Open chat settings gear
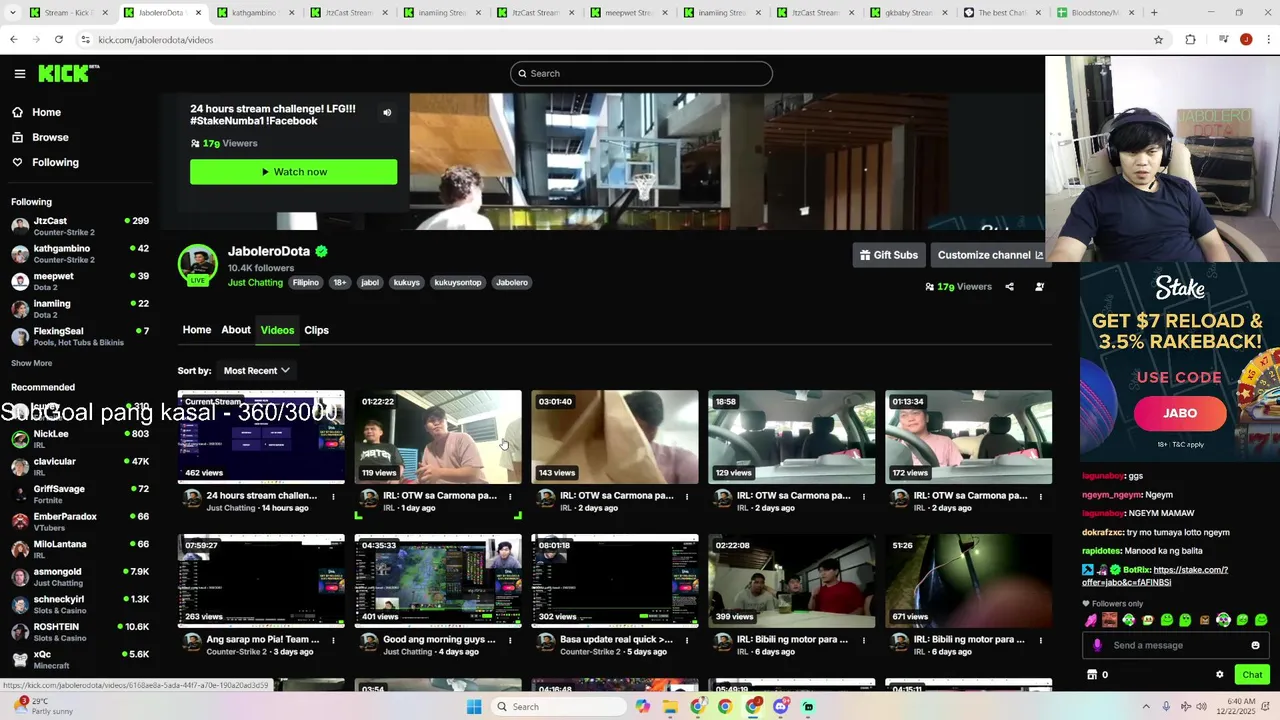The image size is (1280, 720). click(x=1219, y=675)
